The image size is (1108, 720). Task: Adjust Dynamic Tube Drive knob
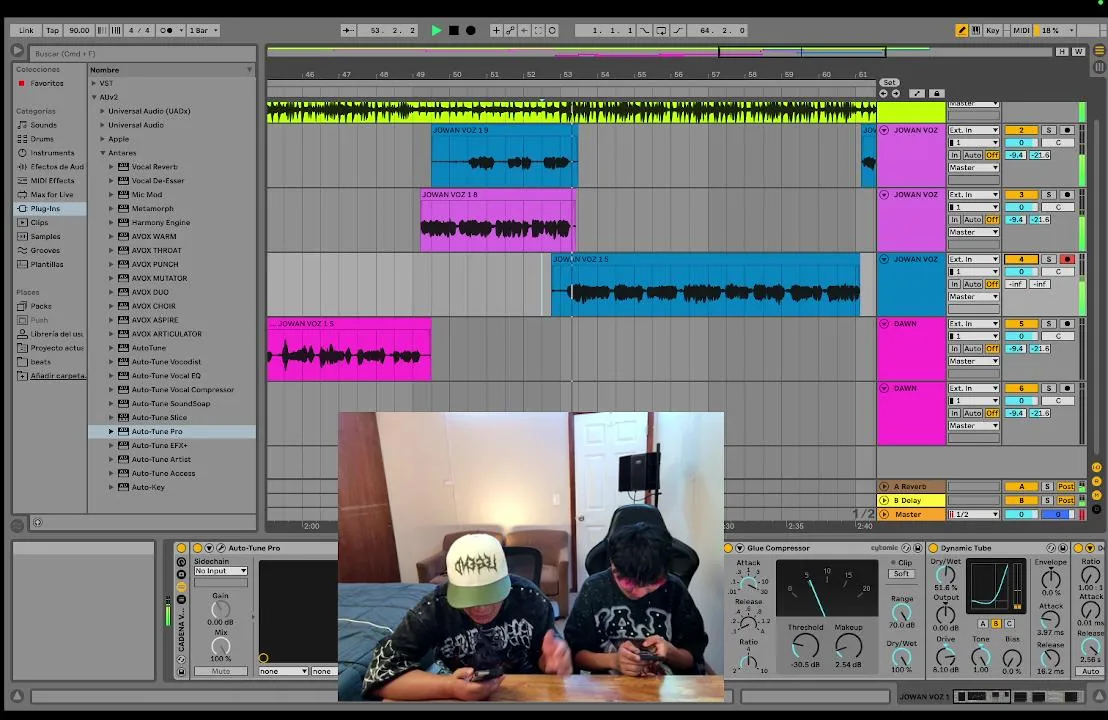(945, 656)
